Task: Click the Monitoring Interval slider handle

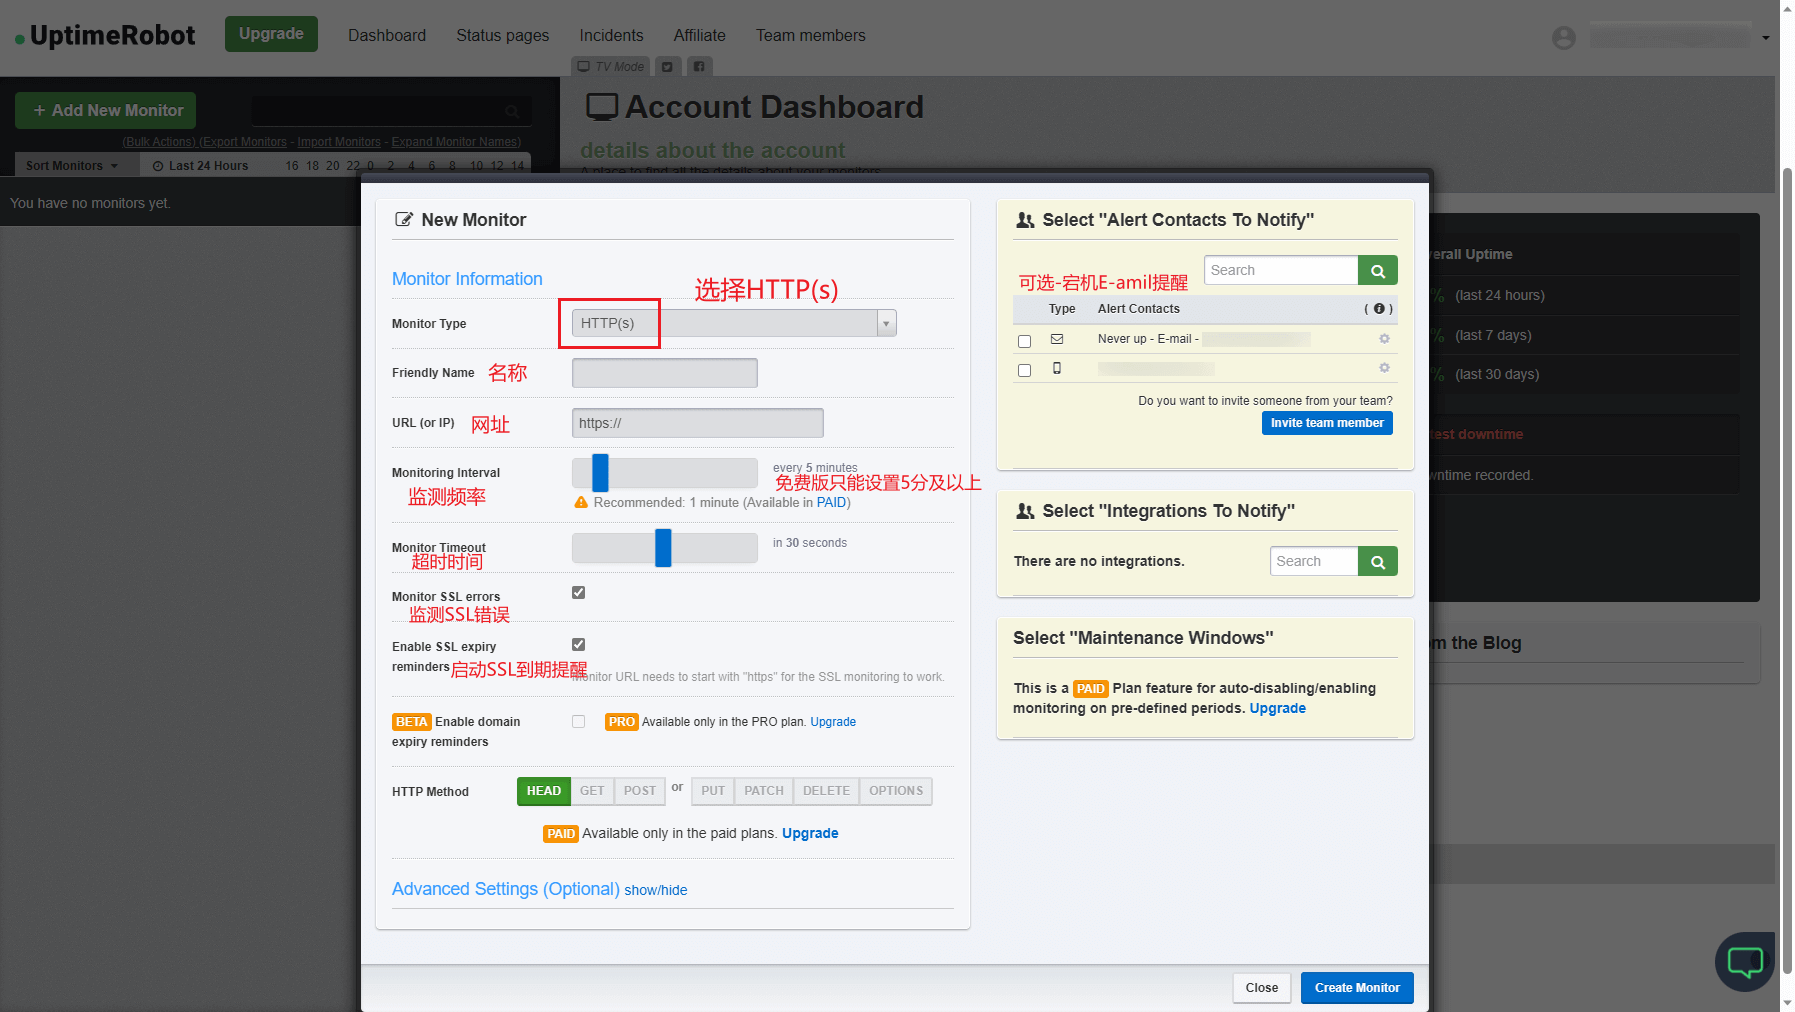Action: click(600, 473)
